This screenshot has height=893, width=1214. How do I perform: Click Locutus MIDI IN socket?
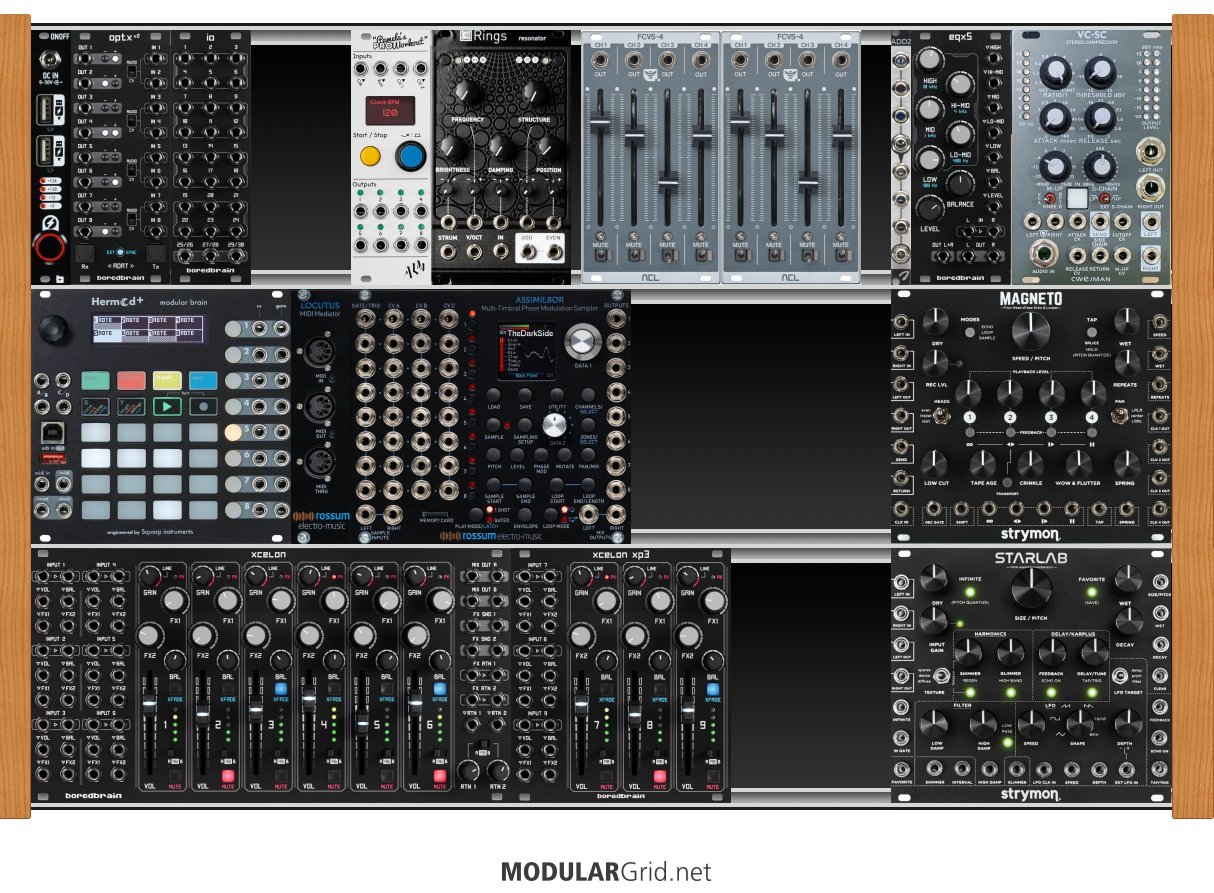tap(320, 350)
